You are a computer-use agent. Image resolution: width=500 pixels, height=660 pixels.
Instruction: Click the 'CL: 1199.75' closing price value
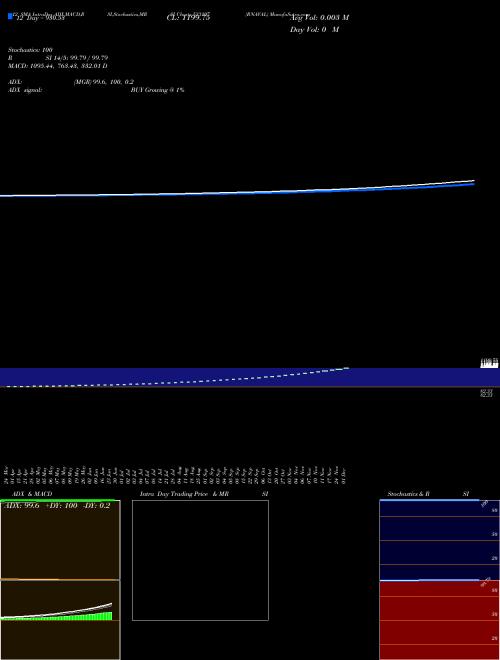(x=188, y=18)
